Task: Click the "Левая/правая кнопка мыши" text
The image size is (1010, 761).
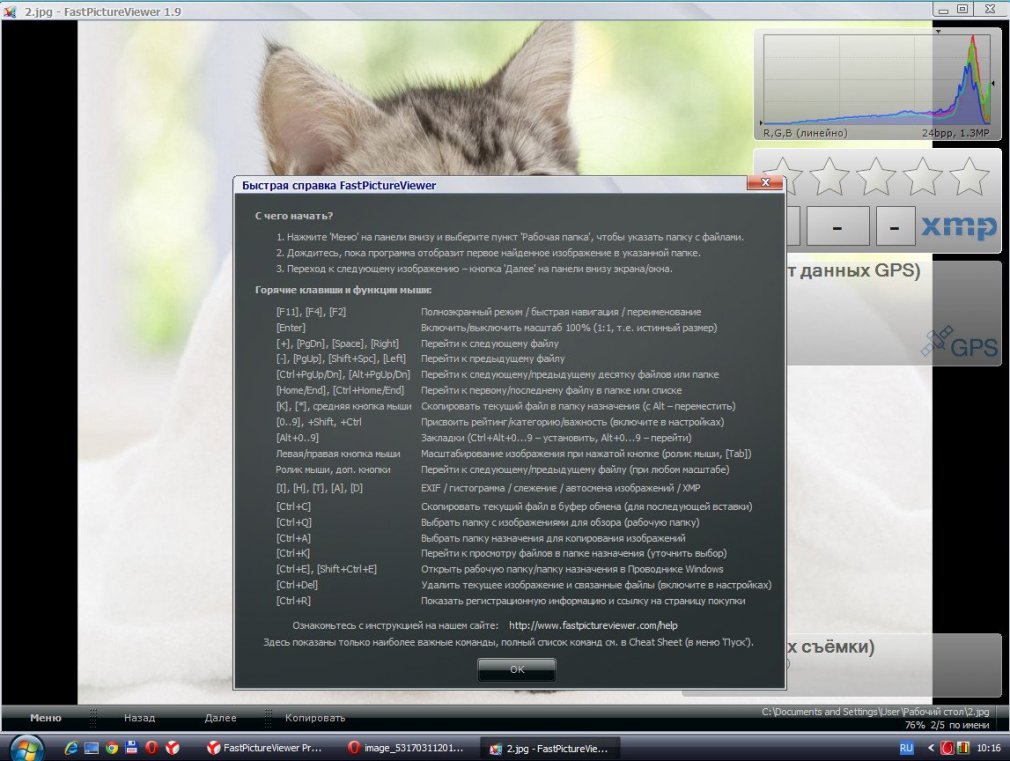Action: click(x=338, y=454)
